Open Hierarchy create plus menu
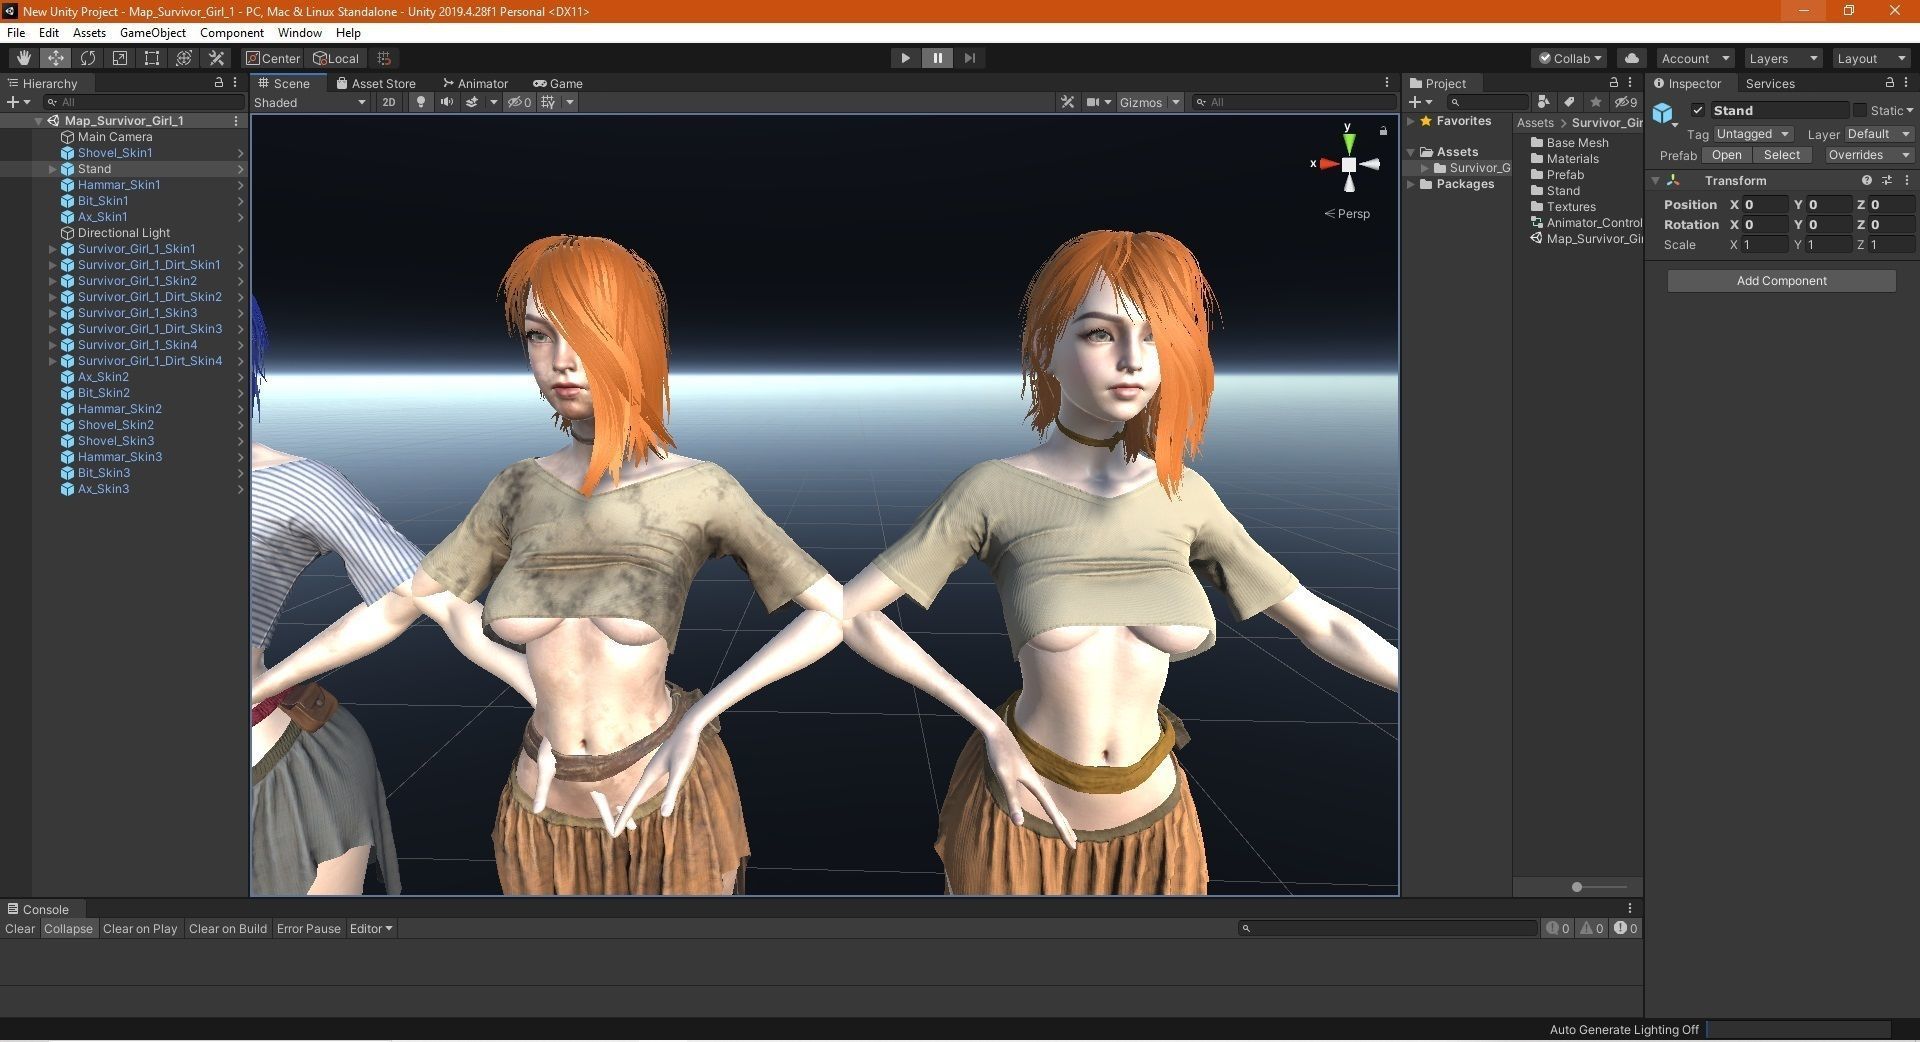 tap(18, 102)
